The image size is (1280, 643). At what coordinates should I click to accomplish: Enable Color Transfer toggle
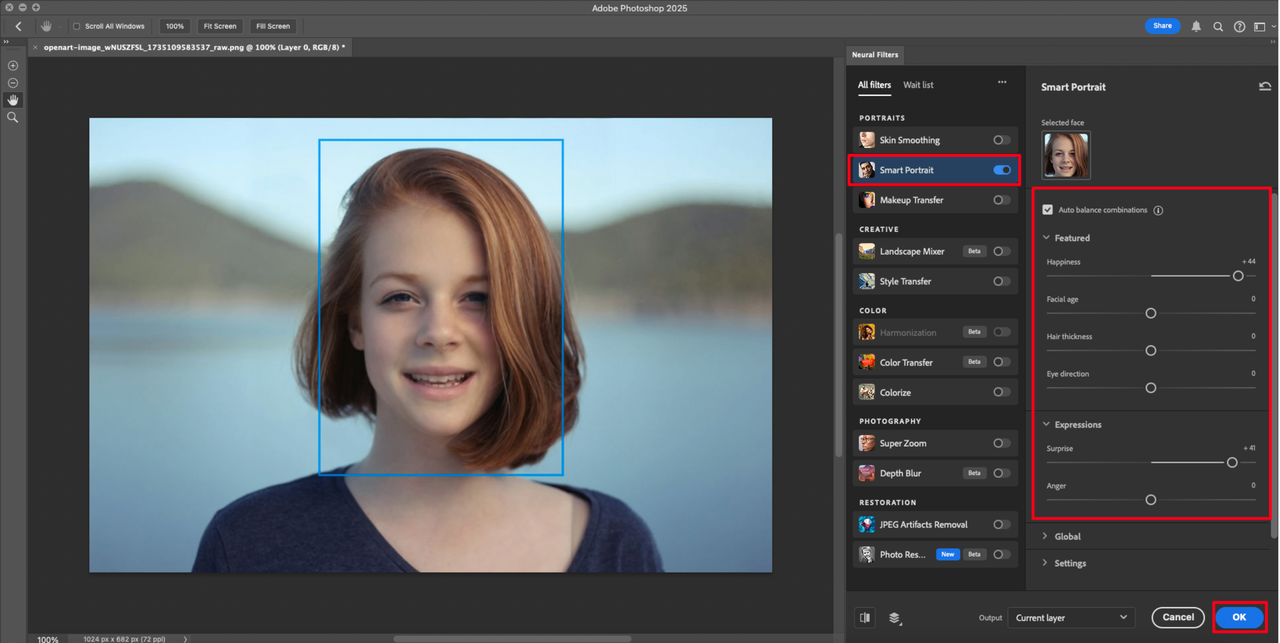coord(1002,362)
